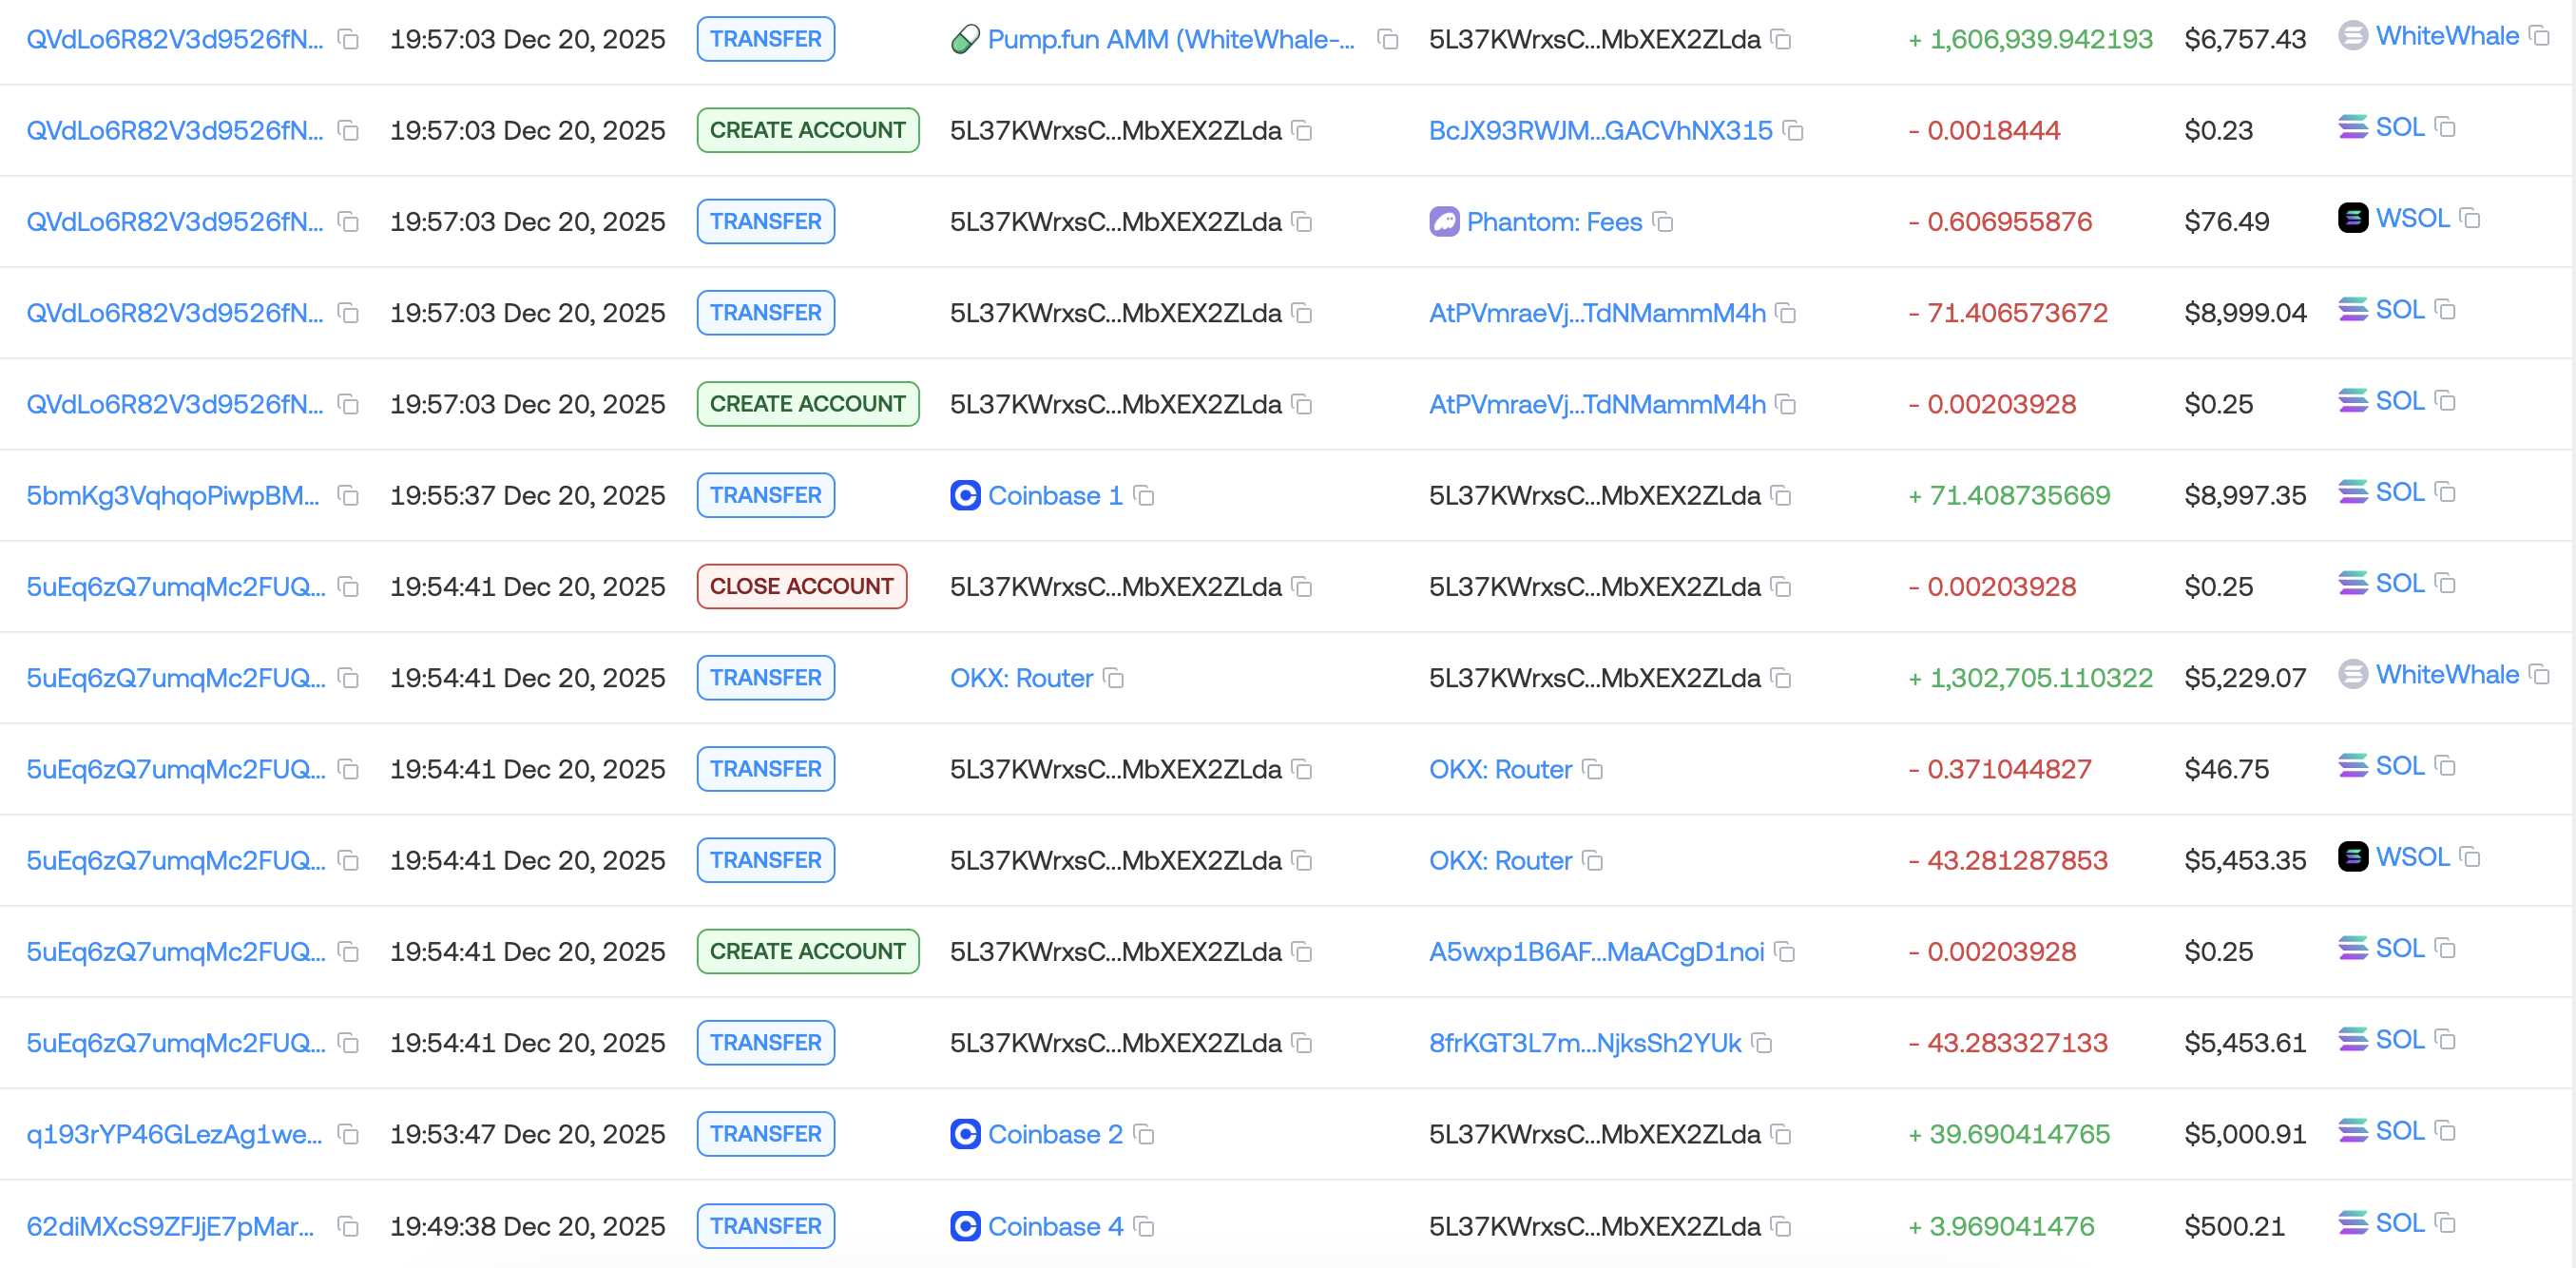Open the AtPVmraeVj address in the 71.406573672 row
This screenshot has width=2576, height=1268.
tap(1597, 313)
